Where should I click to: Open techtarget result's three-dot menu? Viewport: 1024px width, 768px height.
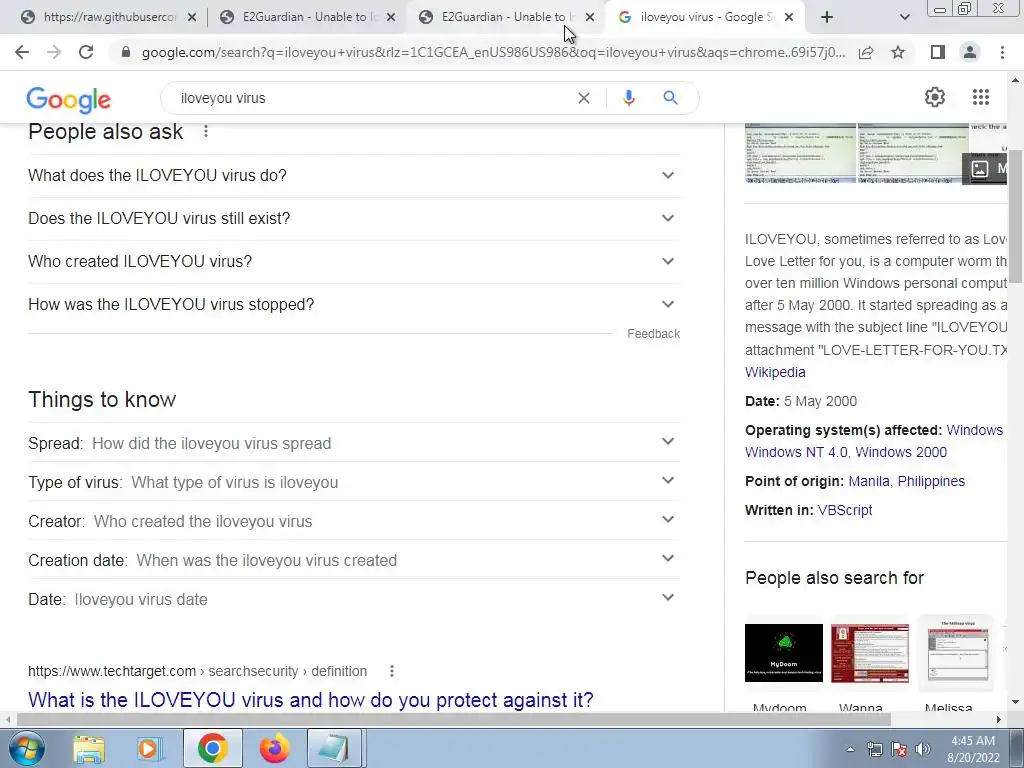392,671
